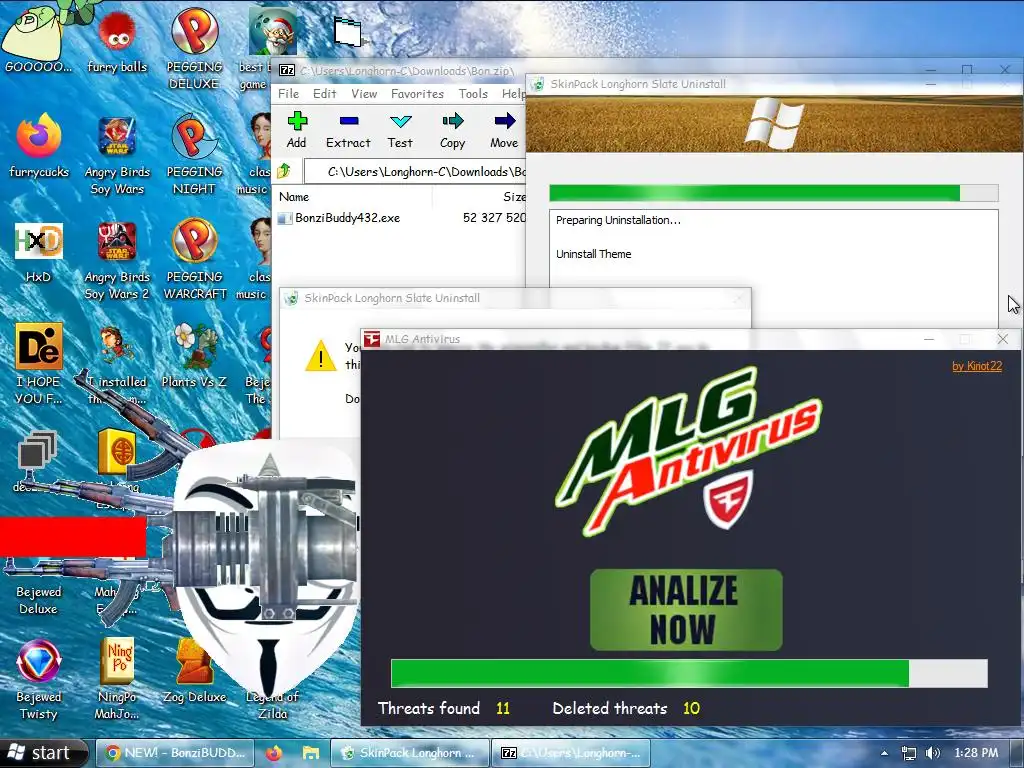
Task: Click the 'Deleted threats' count 10
Action: coord(692,709)
